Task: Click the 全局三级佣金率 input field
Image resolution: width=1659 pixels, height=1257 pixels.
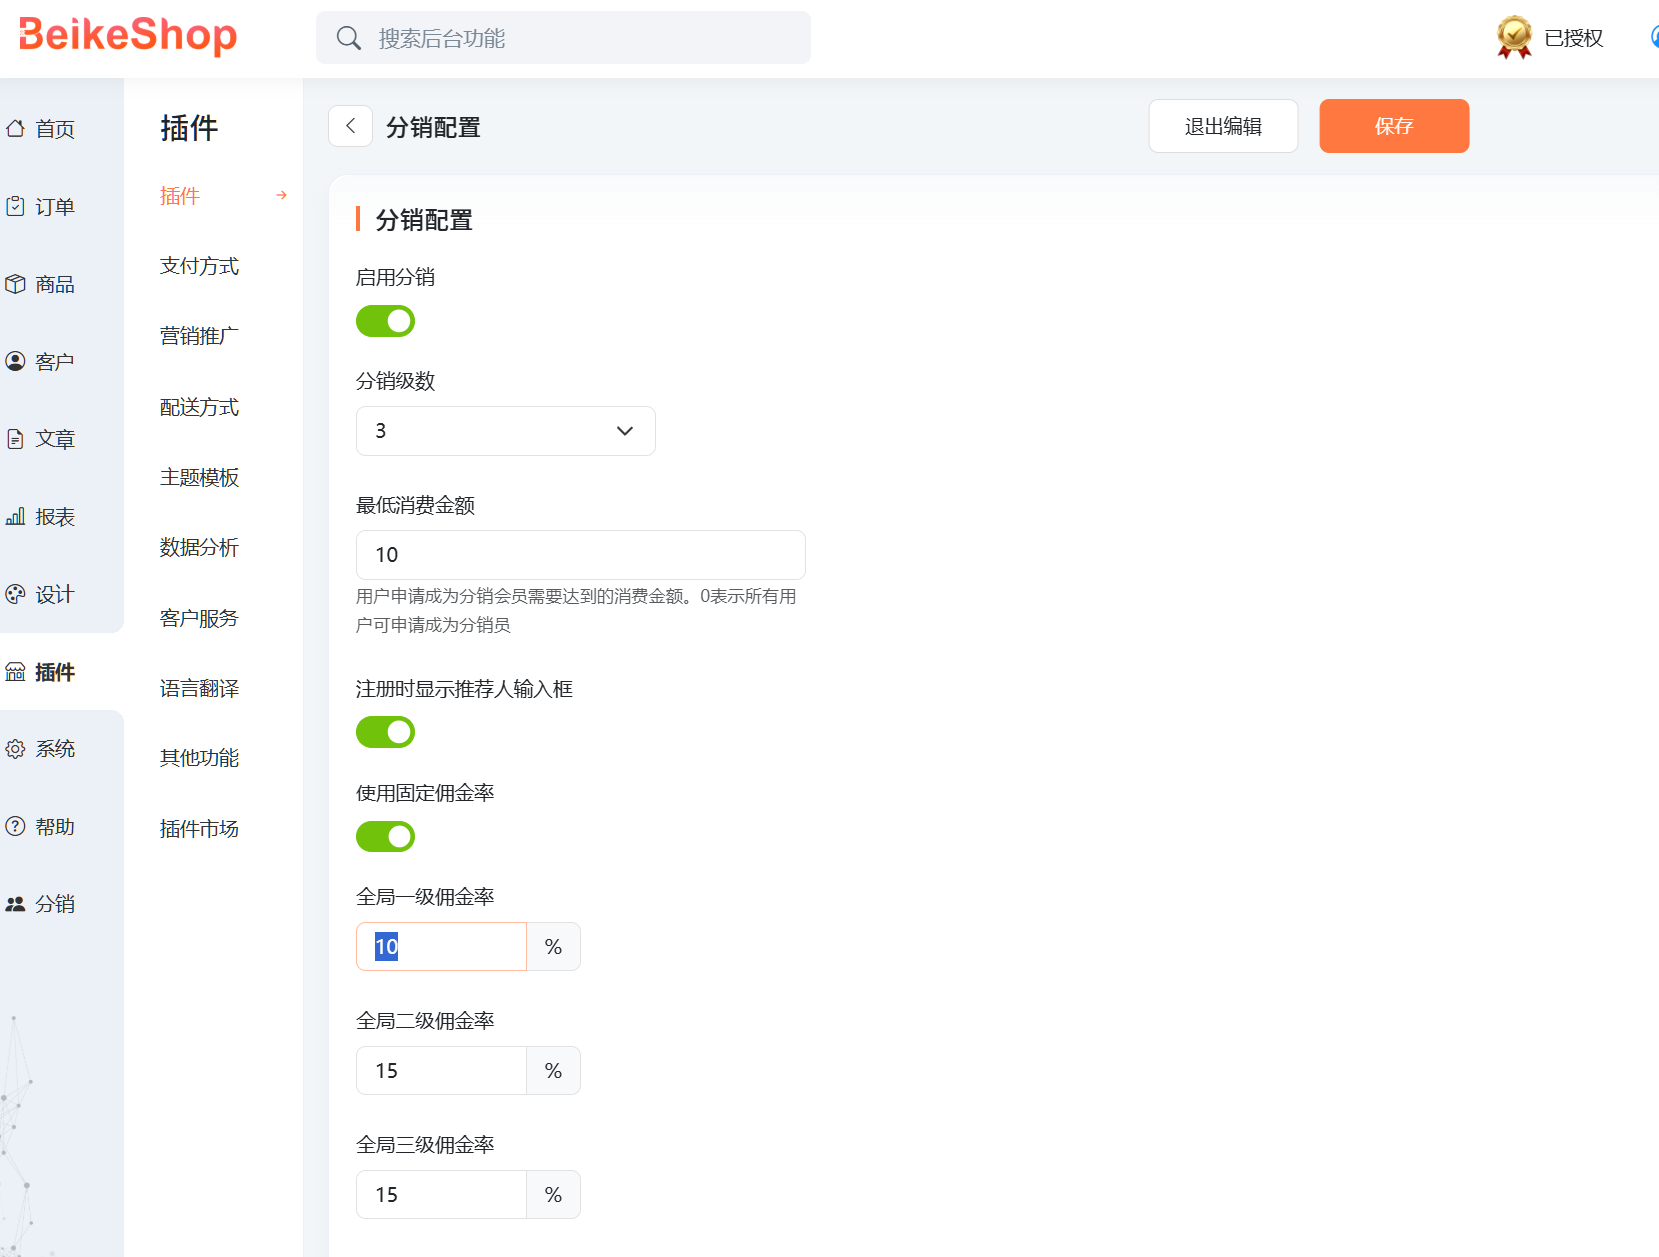Action: point(441,1195)
